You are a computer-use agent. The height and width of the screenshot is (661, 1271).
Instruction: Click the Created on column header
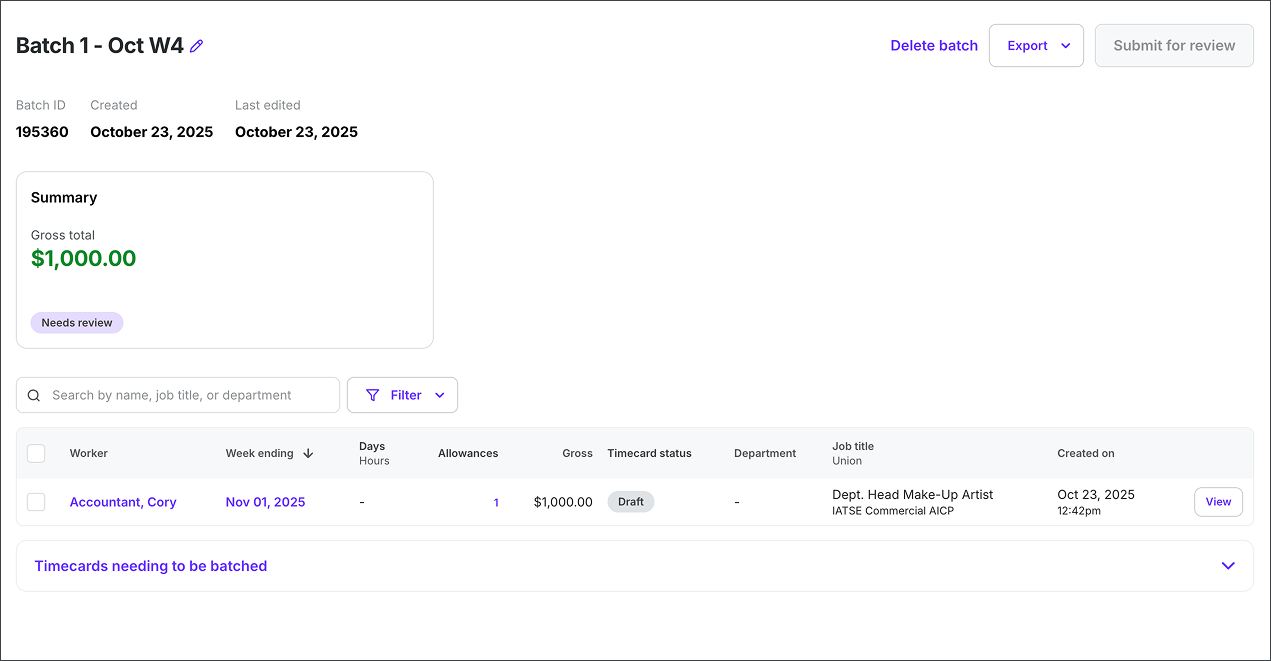1086,453
